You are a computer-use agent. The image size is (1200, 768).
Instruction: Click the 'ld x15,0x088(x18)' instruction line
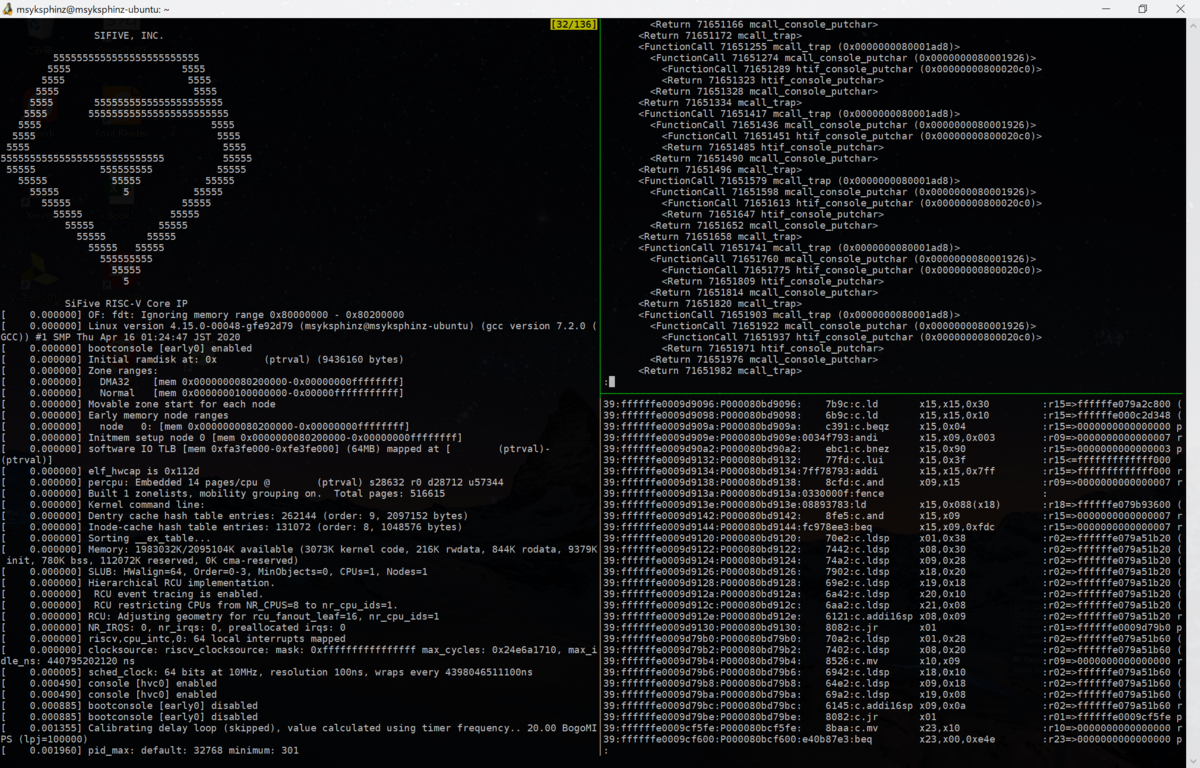891,505
